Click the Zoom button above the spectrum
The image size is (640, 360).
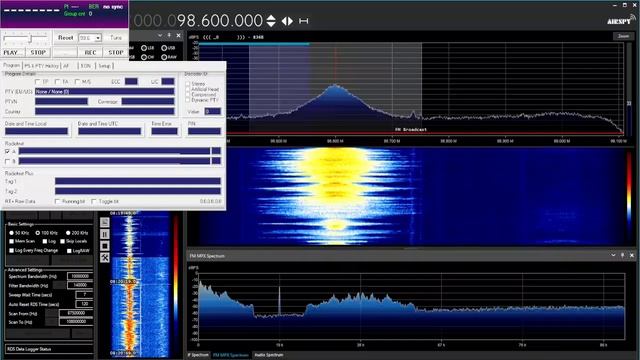coord(623,36)
